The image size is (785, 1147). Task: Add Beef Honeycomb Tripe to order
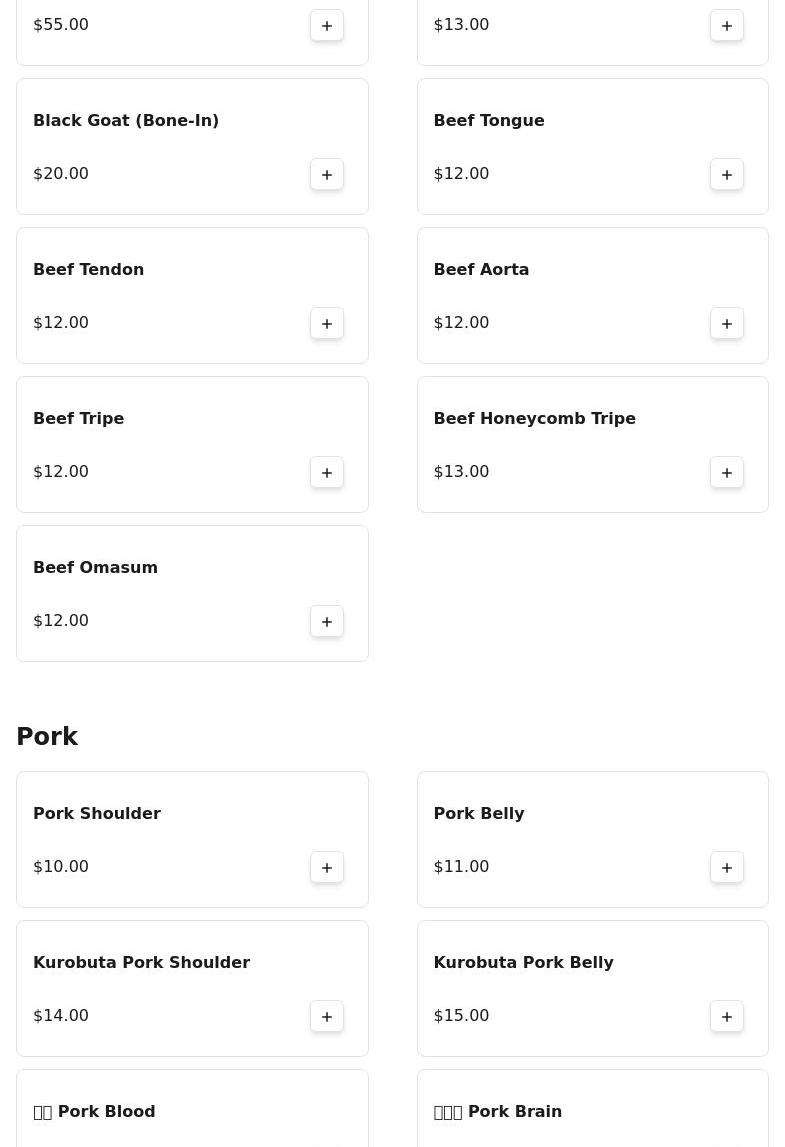[x=727, y=472]
